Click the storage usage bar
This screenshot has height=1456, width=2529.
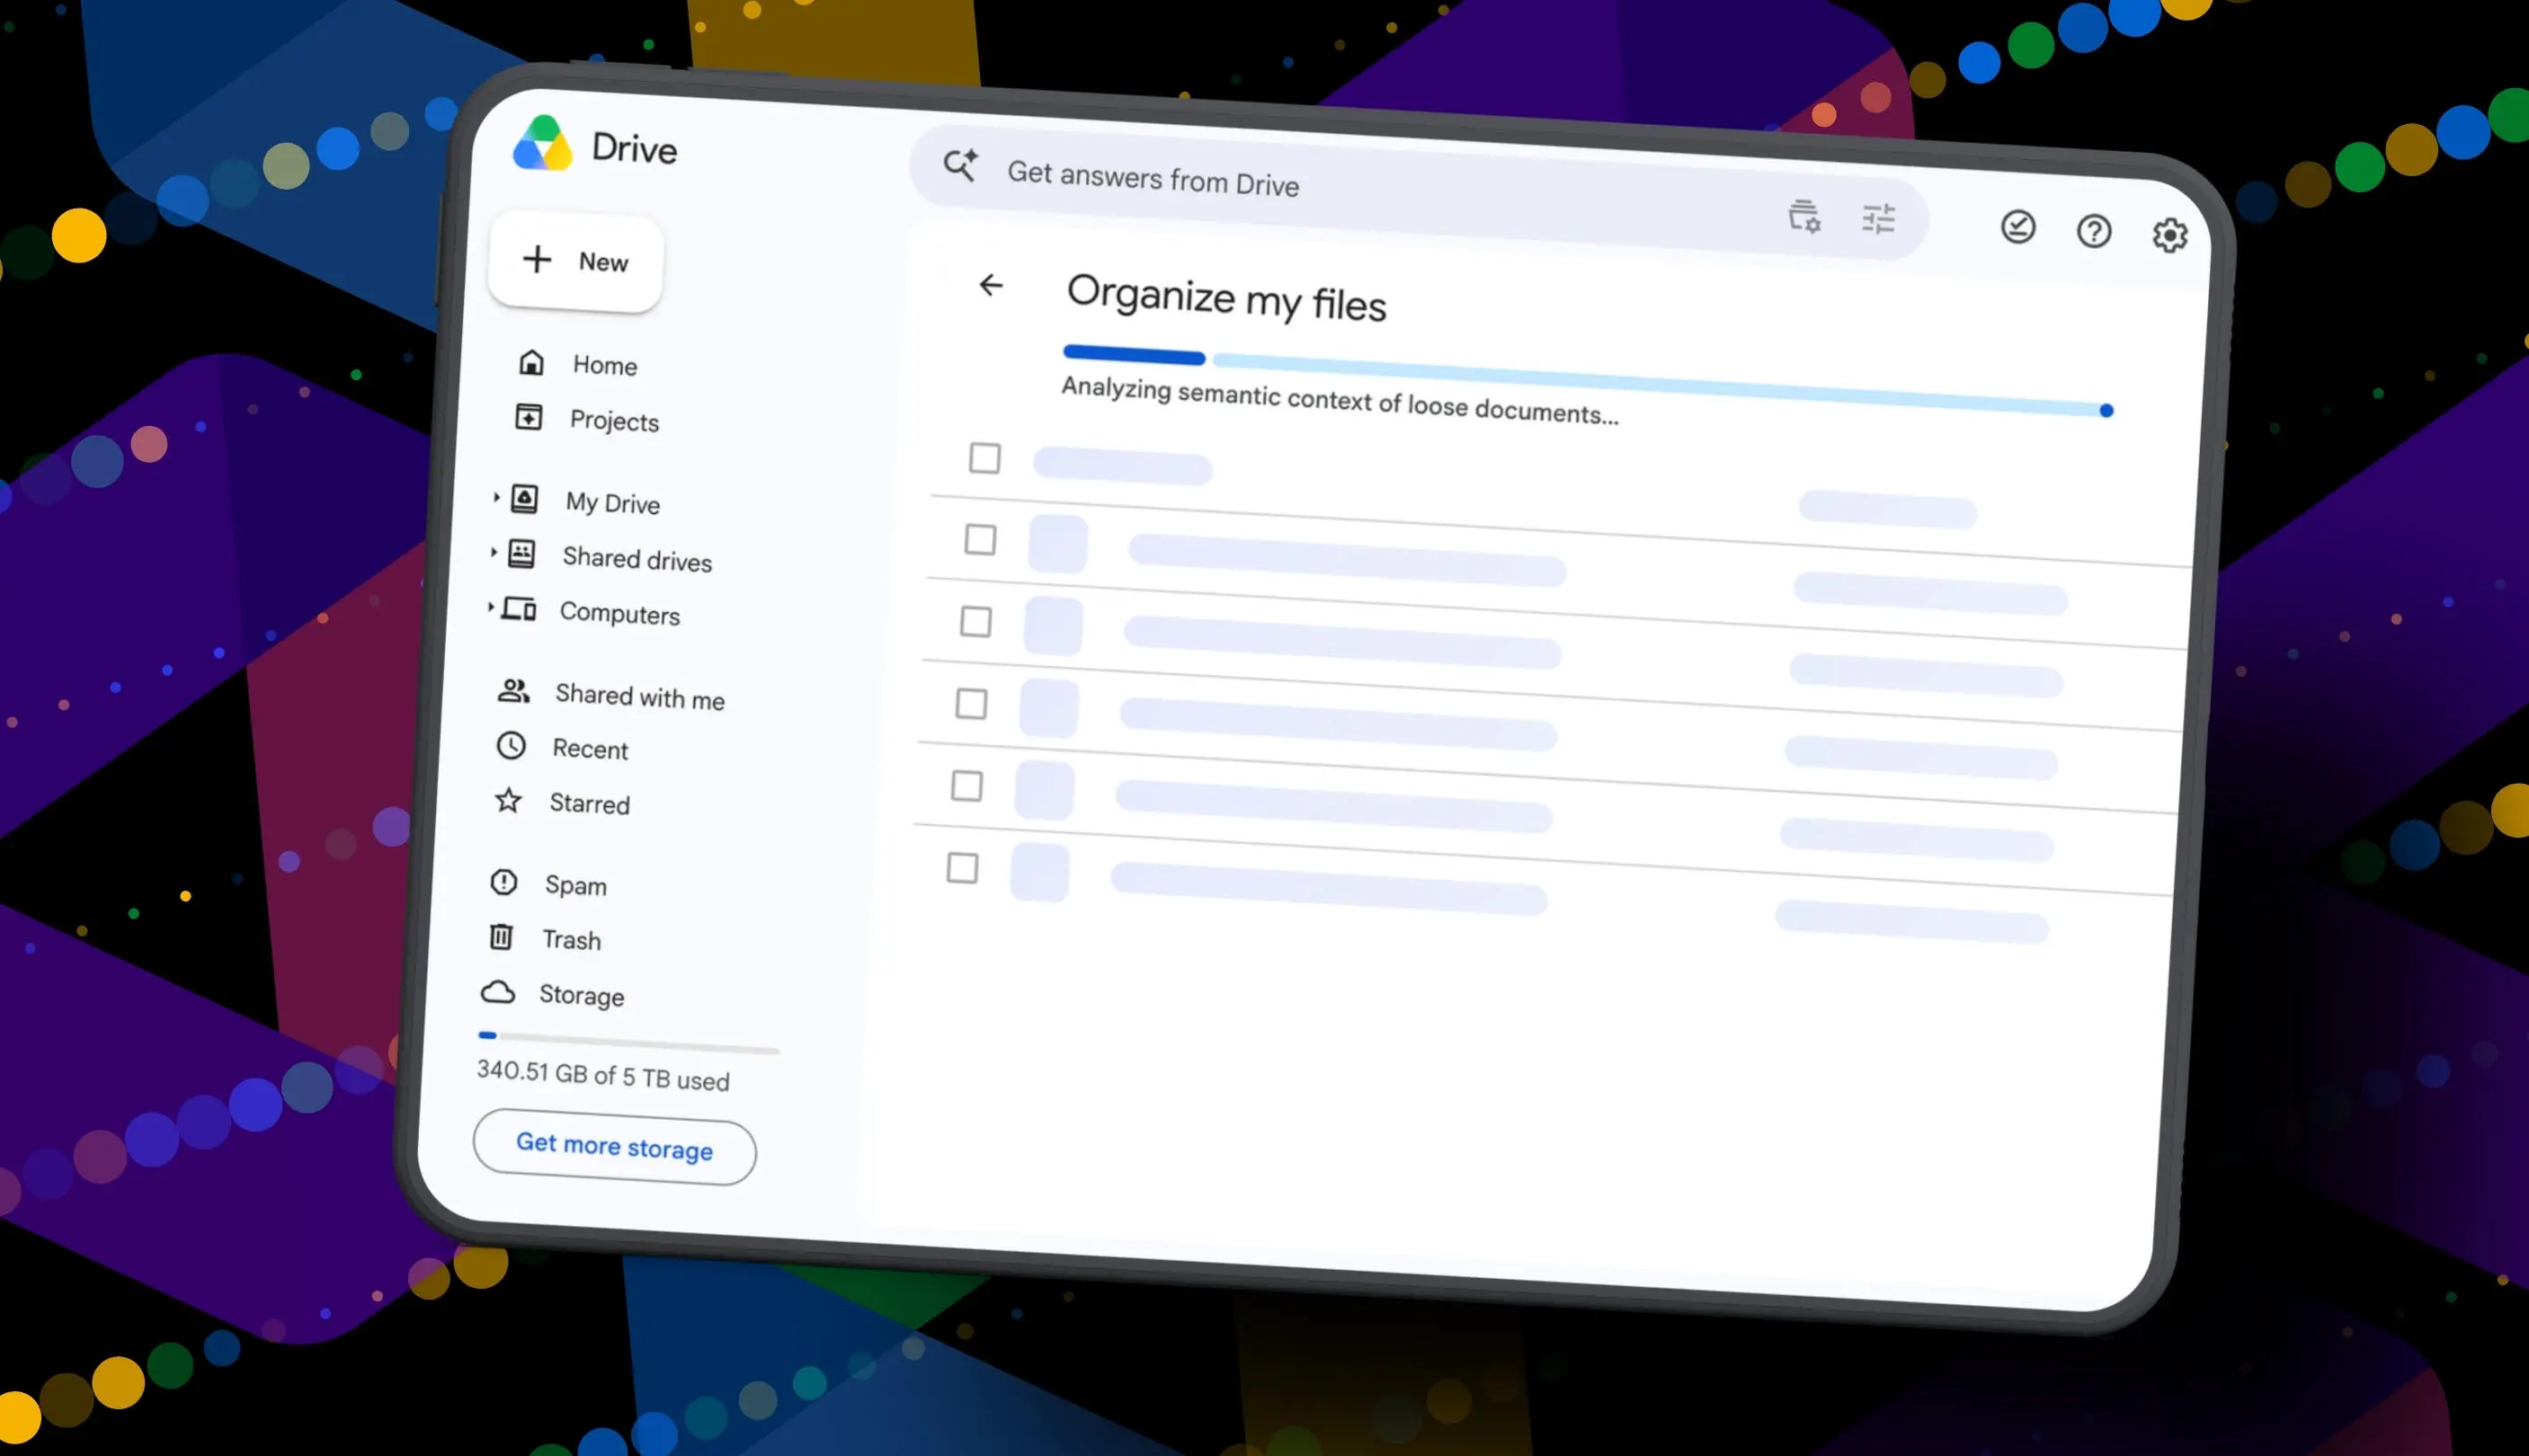[628, 1042]
